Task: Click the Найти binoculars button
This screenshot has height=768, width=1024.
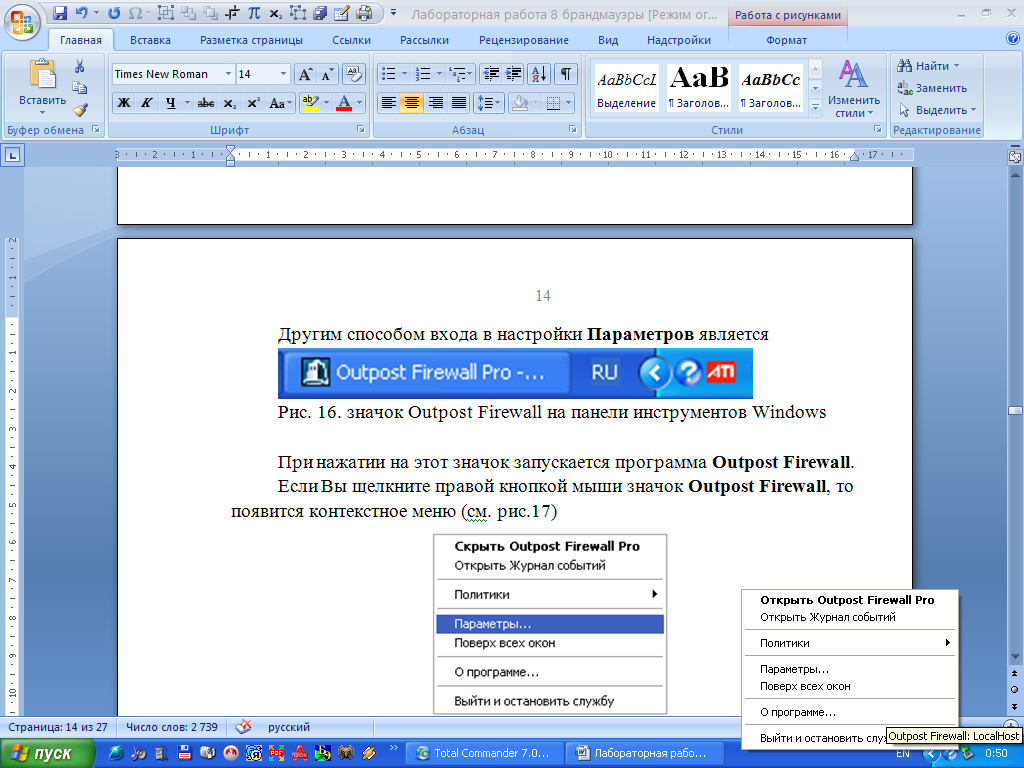Action: click(927, 66)
